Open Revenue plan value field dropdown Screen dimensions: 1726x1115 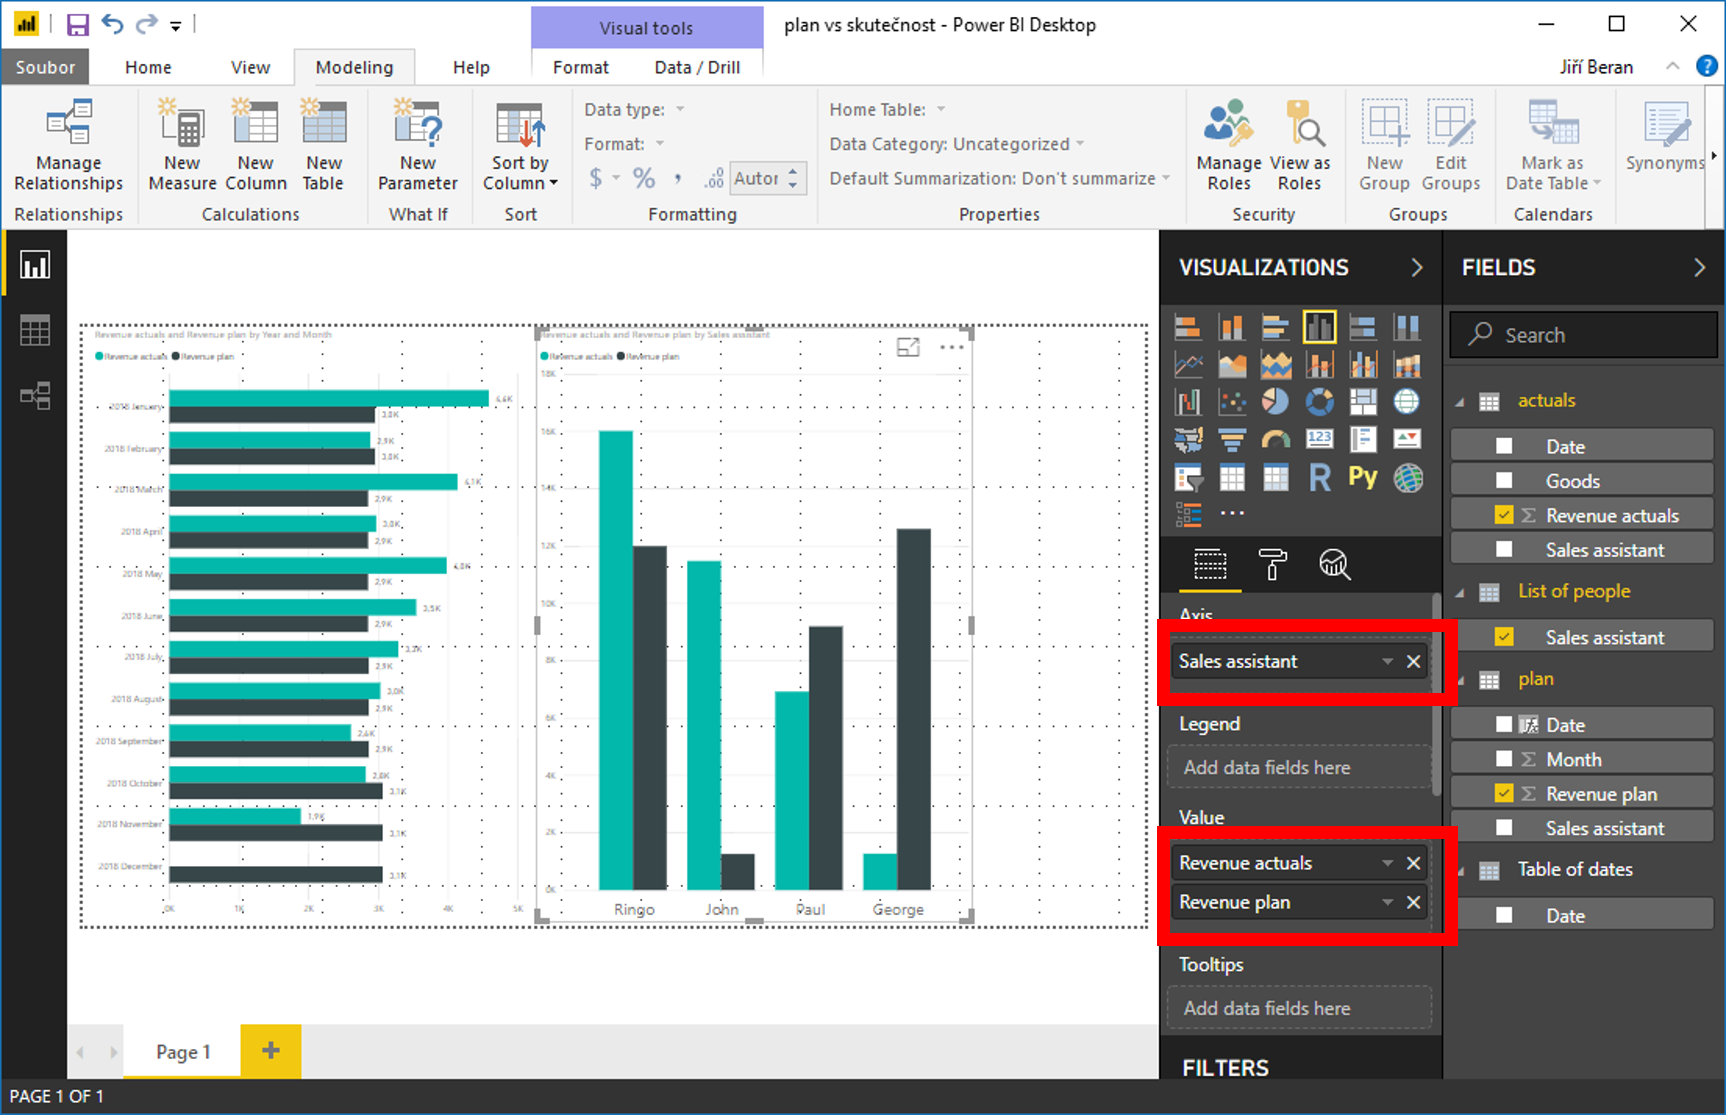click(x=1387, y=902)
